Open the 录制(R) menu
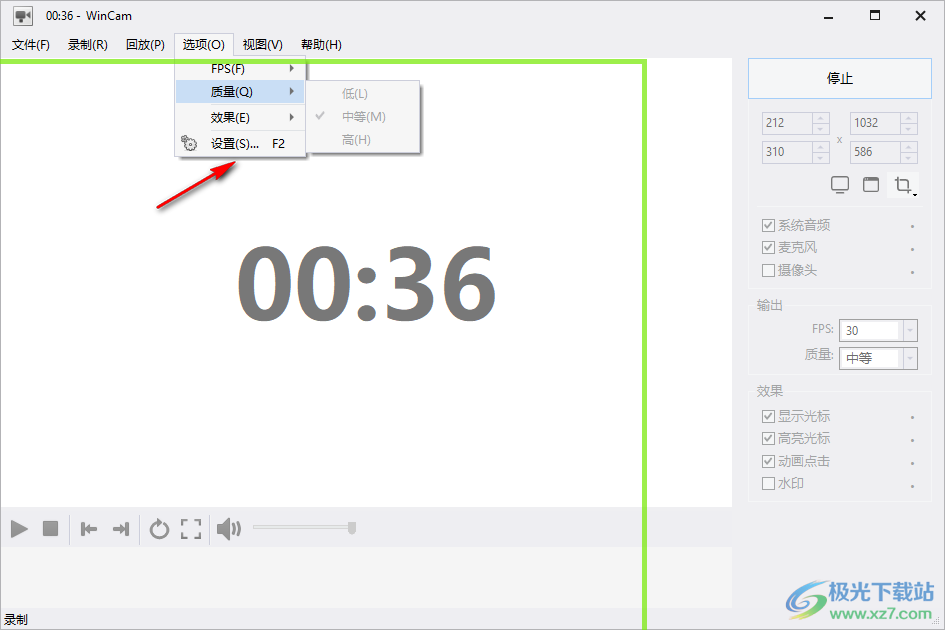 (x=87, y=45)
